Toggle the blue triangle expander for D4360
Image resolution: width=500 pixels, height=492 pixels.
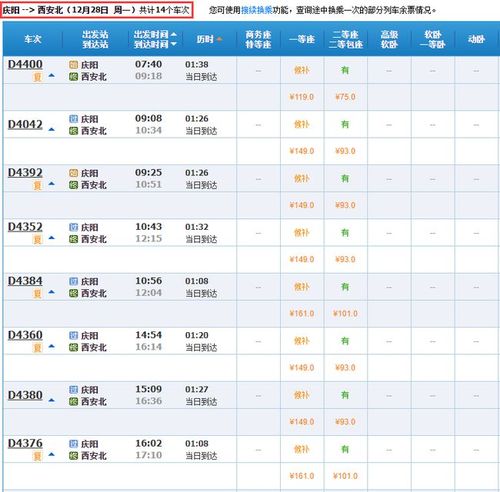pyautogui.click(x=51, y=346)
